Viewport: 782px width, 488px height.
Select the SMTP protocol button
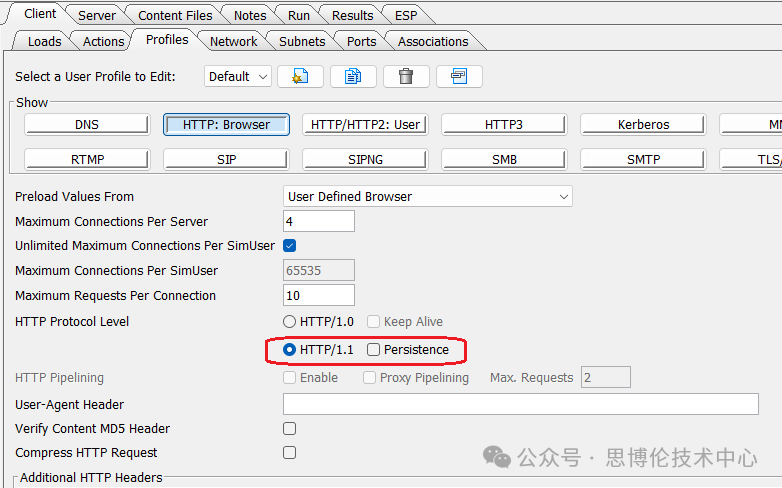point(643,159)
